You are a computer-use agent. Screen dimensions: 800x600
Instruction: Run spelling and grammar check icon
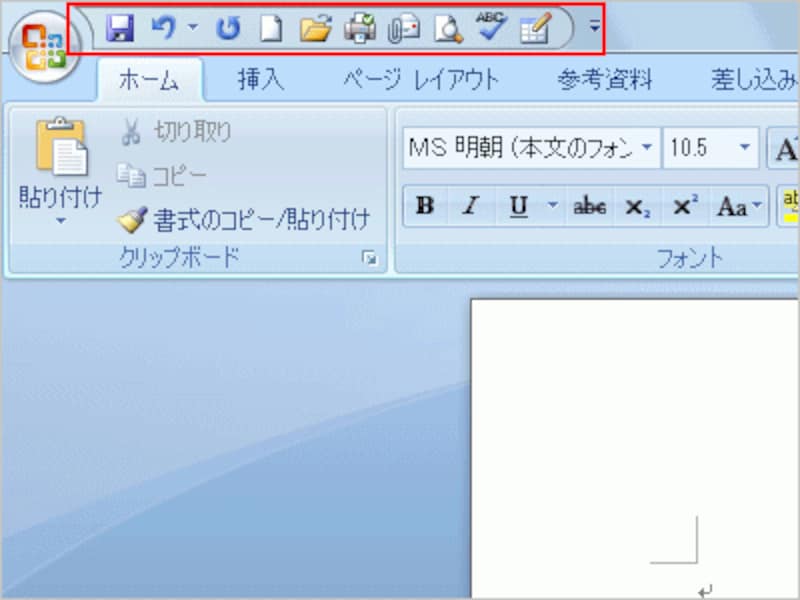coord(491,27)
